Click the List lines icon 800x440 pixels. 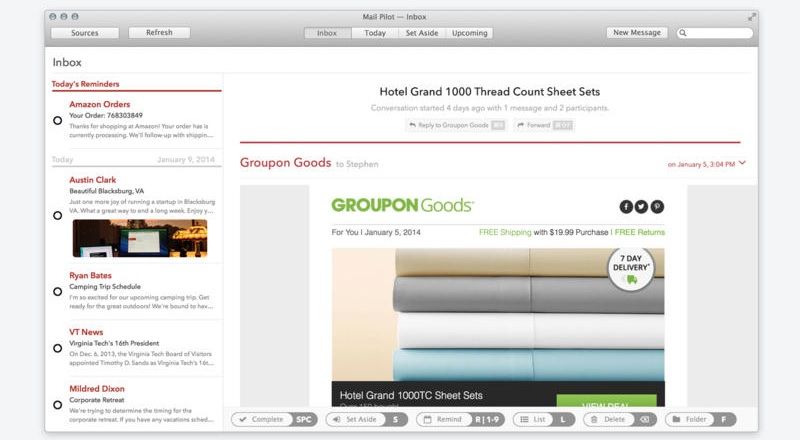pyautogui.click(x=524, y=420)
